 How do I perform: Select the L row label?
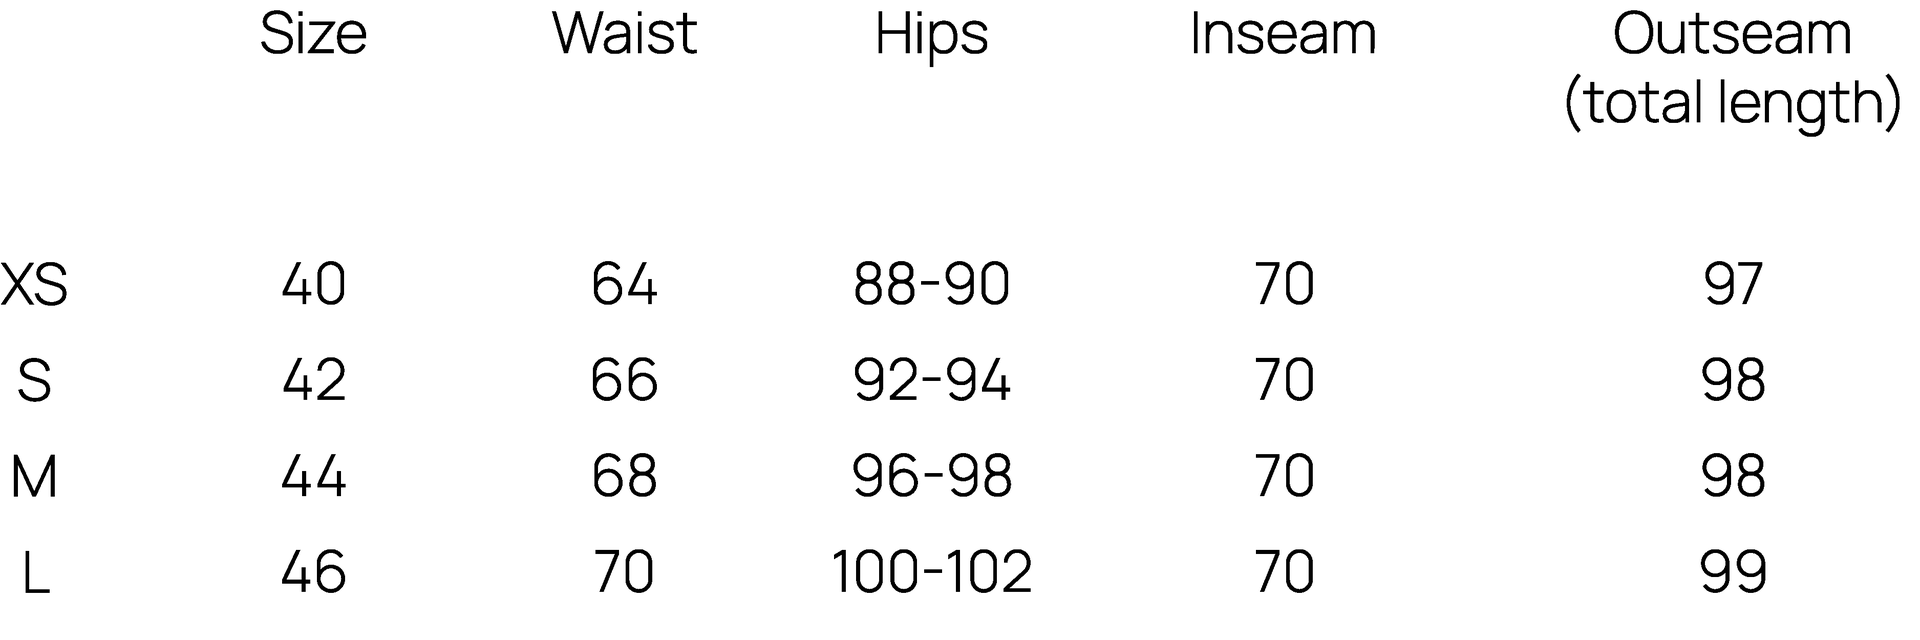coord(34,573)
